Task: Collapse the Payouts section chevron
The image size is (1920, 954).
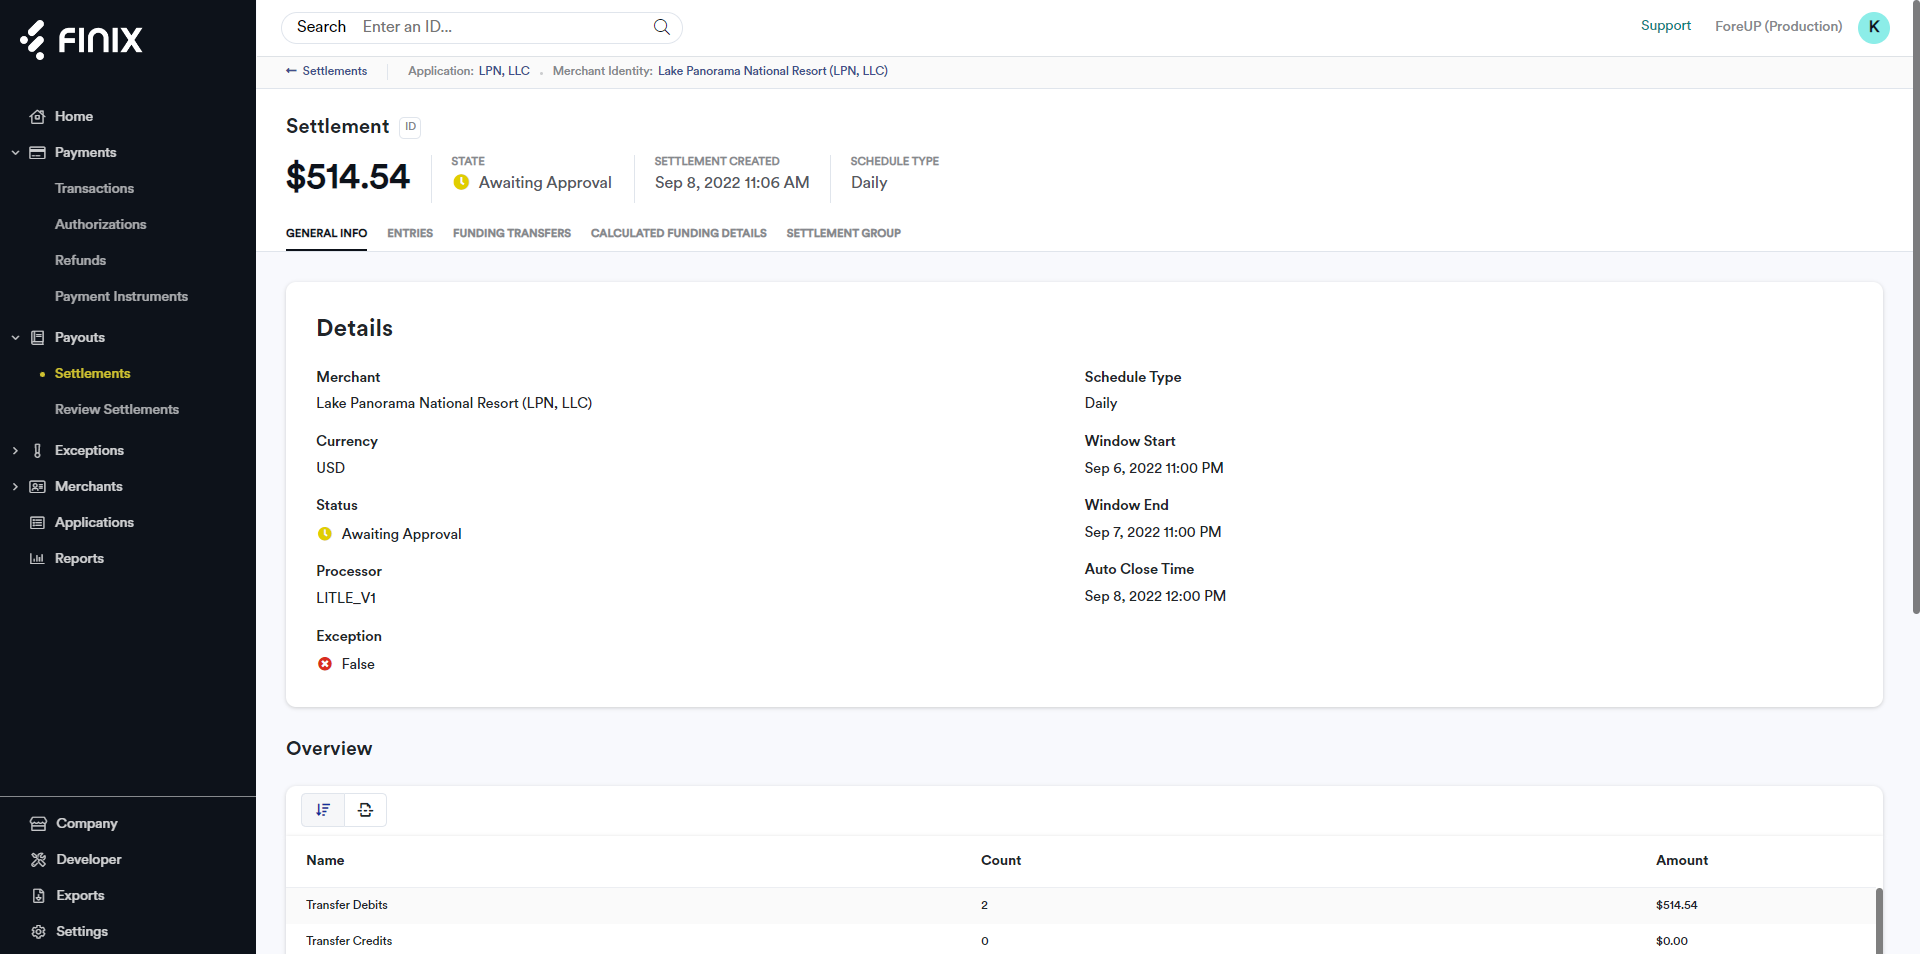Action: pyautogui.click(x=15, y=338)
